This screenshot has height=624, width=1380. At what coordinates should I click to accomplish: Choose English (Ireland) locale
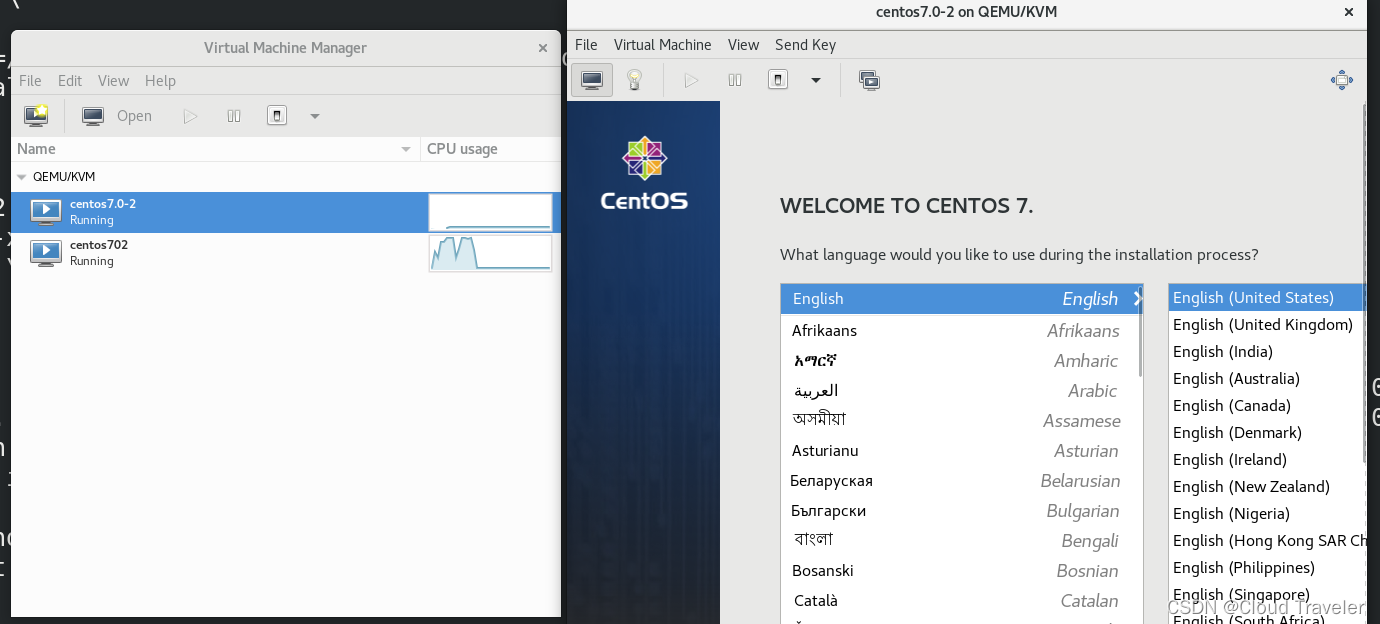[1267, 460]
